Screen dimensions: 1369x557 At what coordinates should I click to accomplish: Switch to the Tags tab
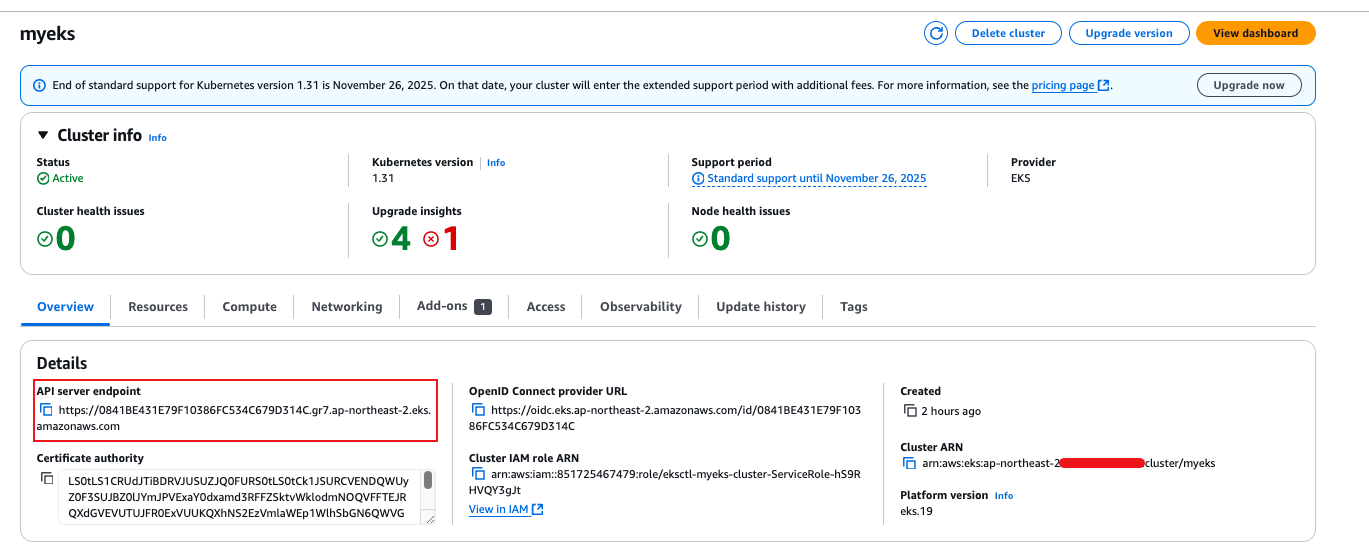pyautogui.click(x=854, y=307)
